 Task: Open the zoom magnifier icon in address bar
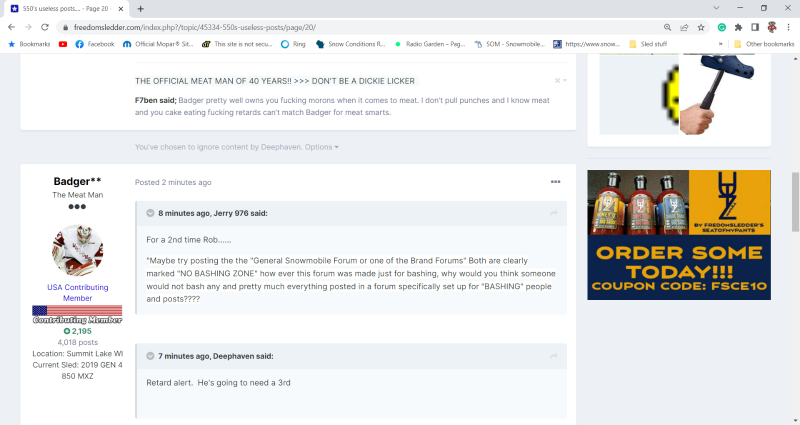(x=667, y=27)
